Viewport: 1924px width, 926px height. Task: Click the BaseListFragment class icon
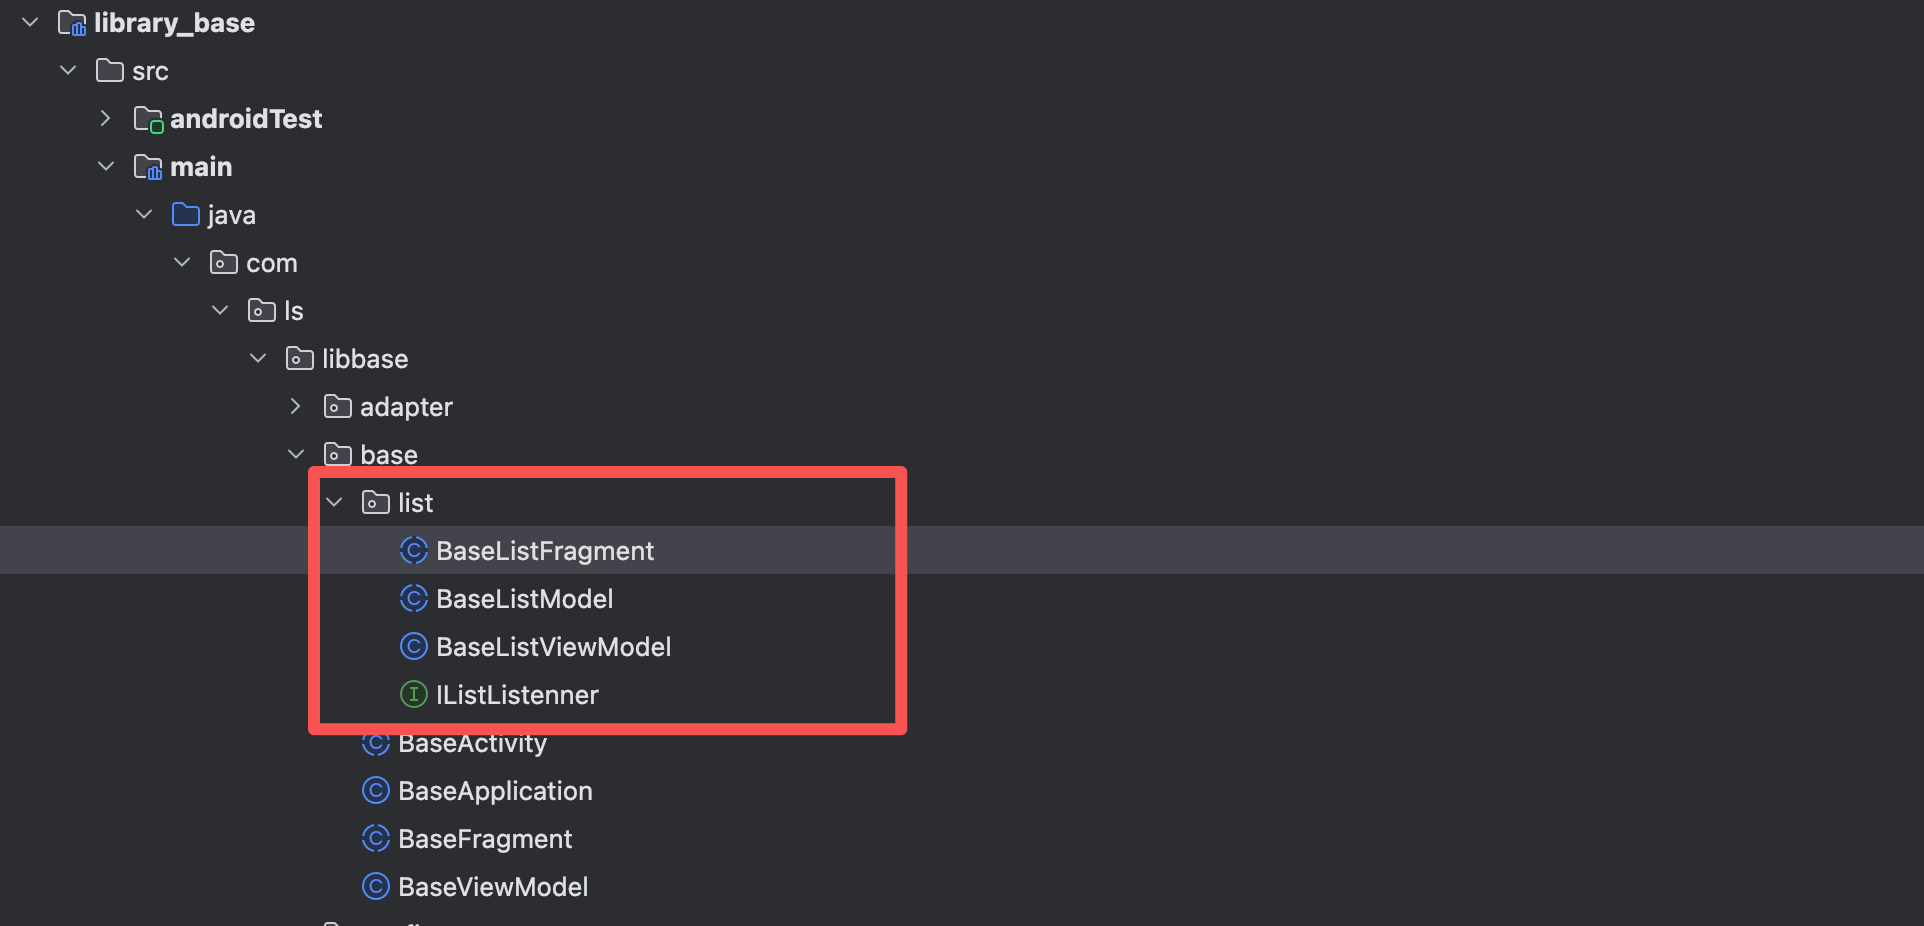coord(413,550)
